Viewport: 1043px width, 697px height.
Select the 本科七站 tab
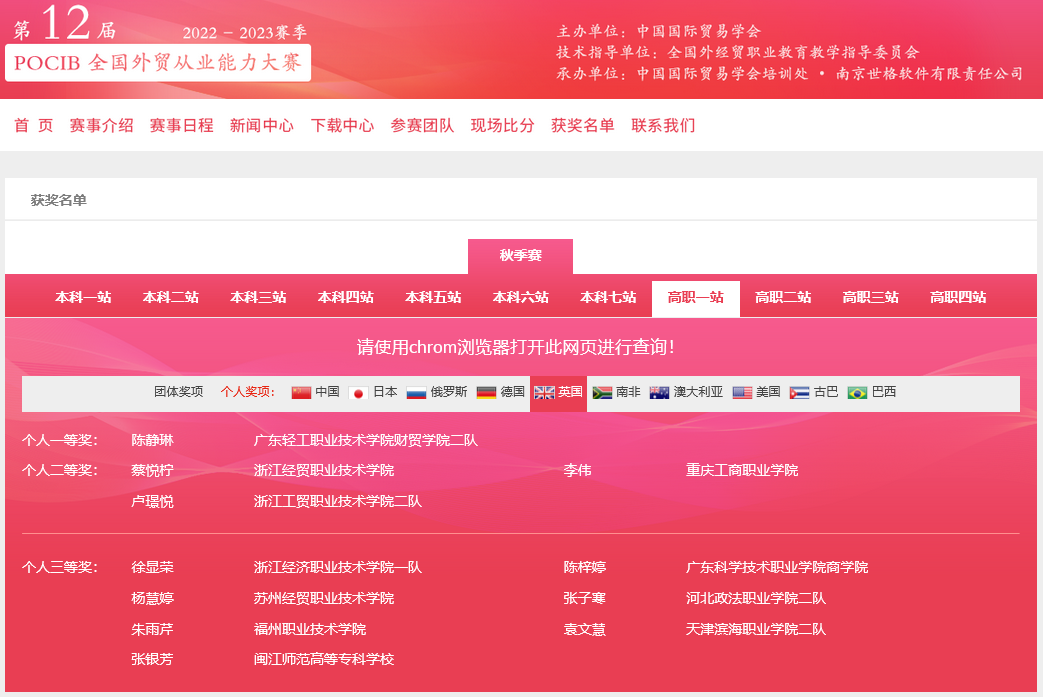click(x=608, y=298)
